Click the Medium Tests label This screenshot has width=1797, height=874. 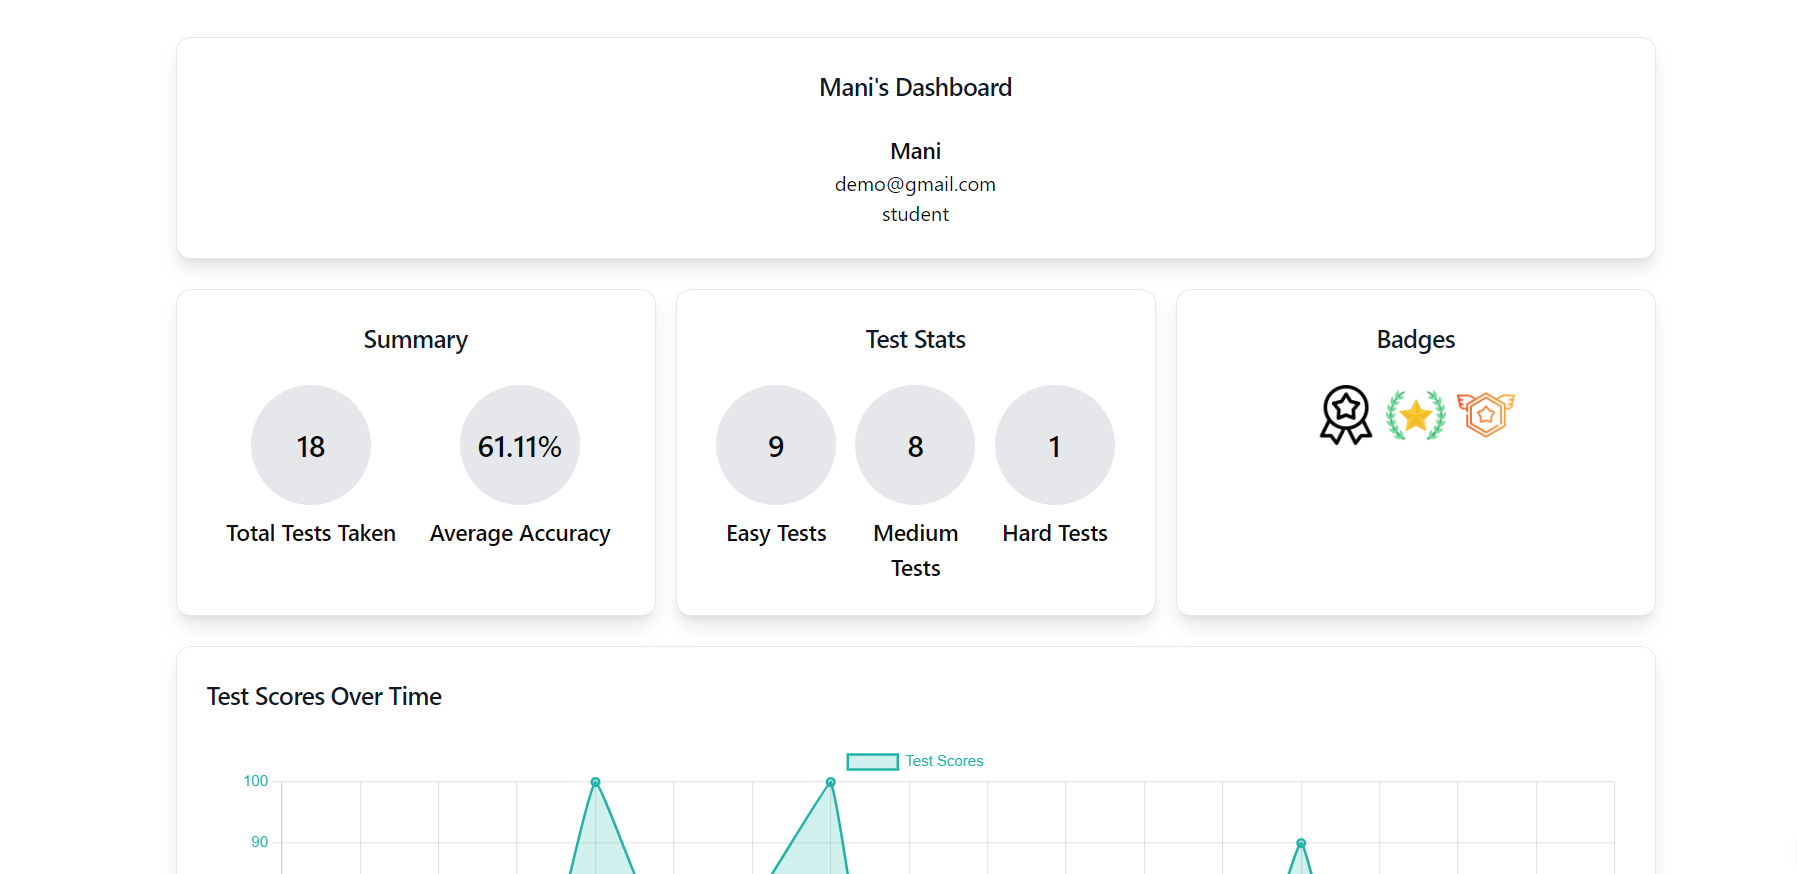click(x=916, y=551)
